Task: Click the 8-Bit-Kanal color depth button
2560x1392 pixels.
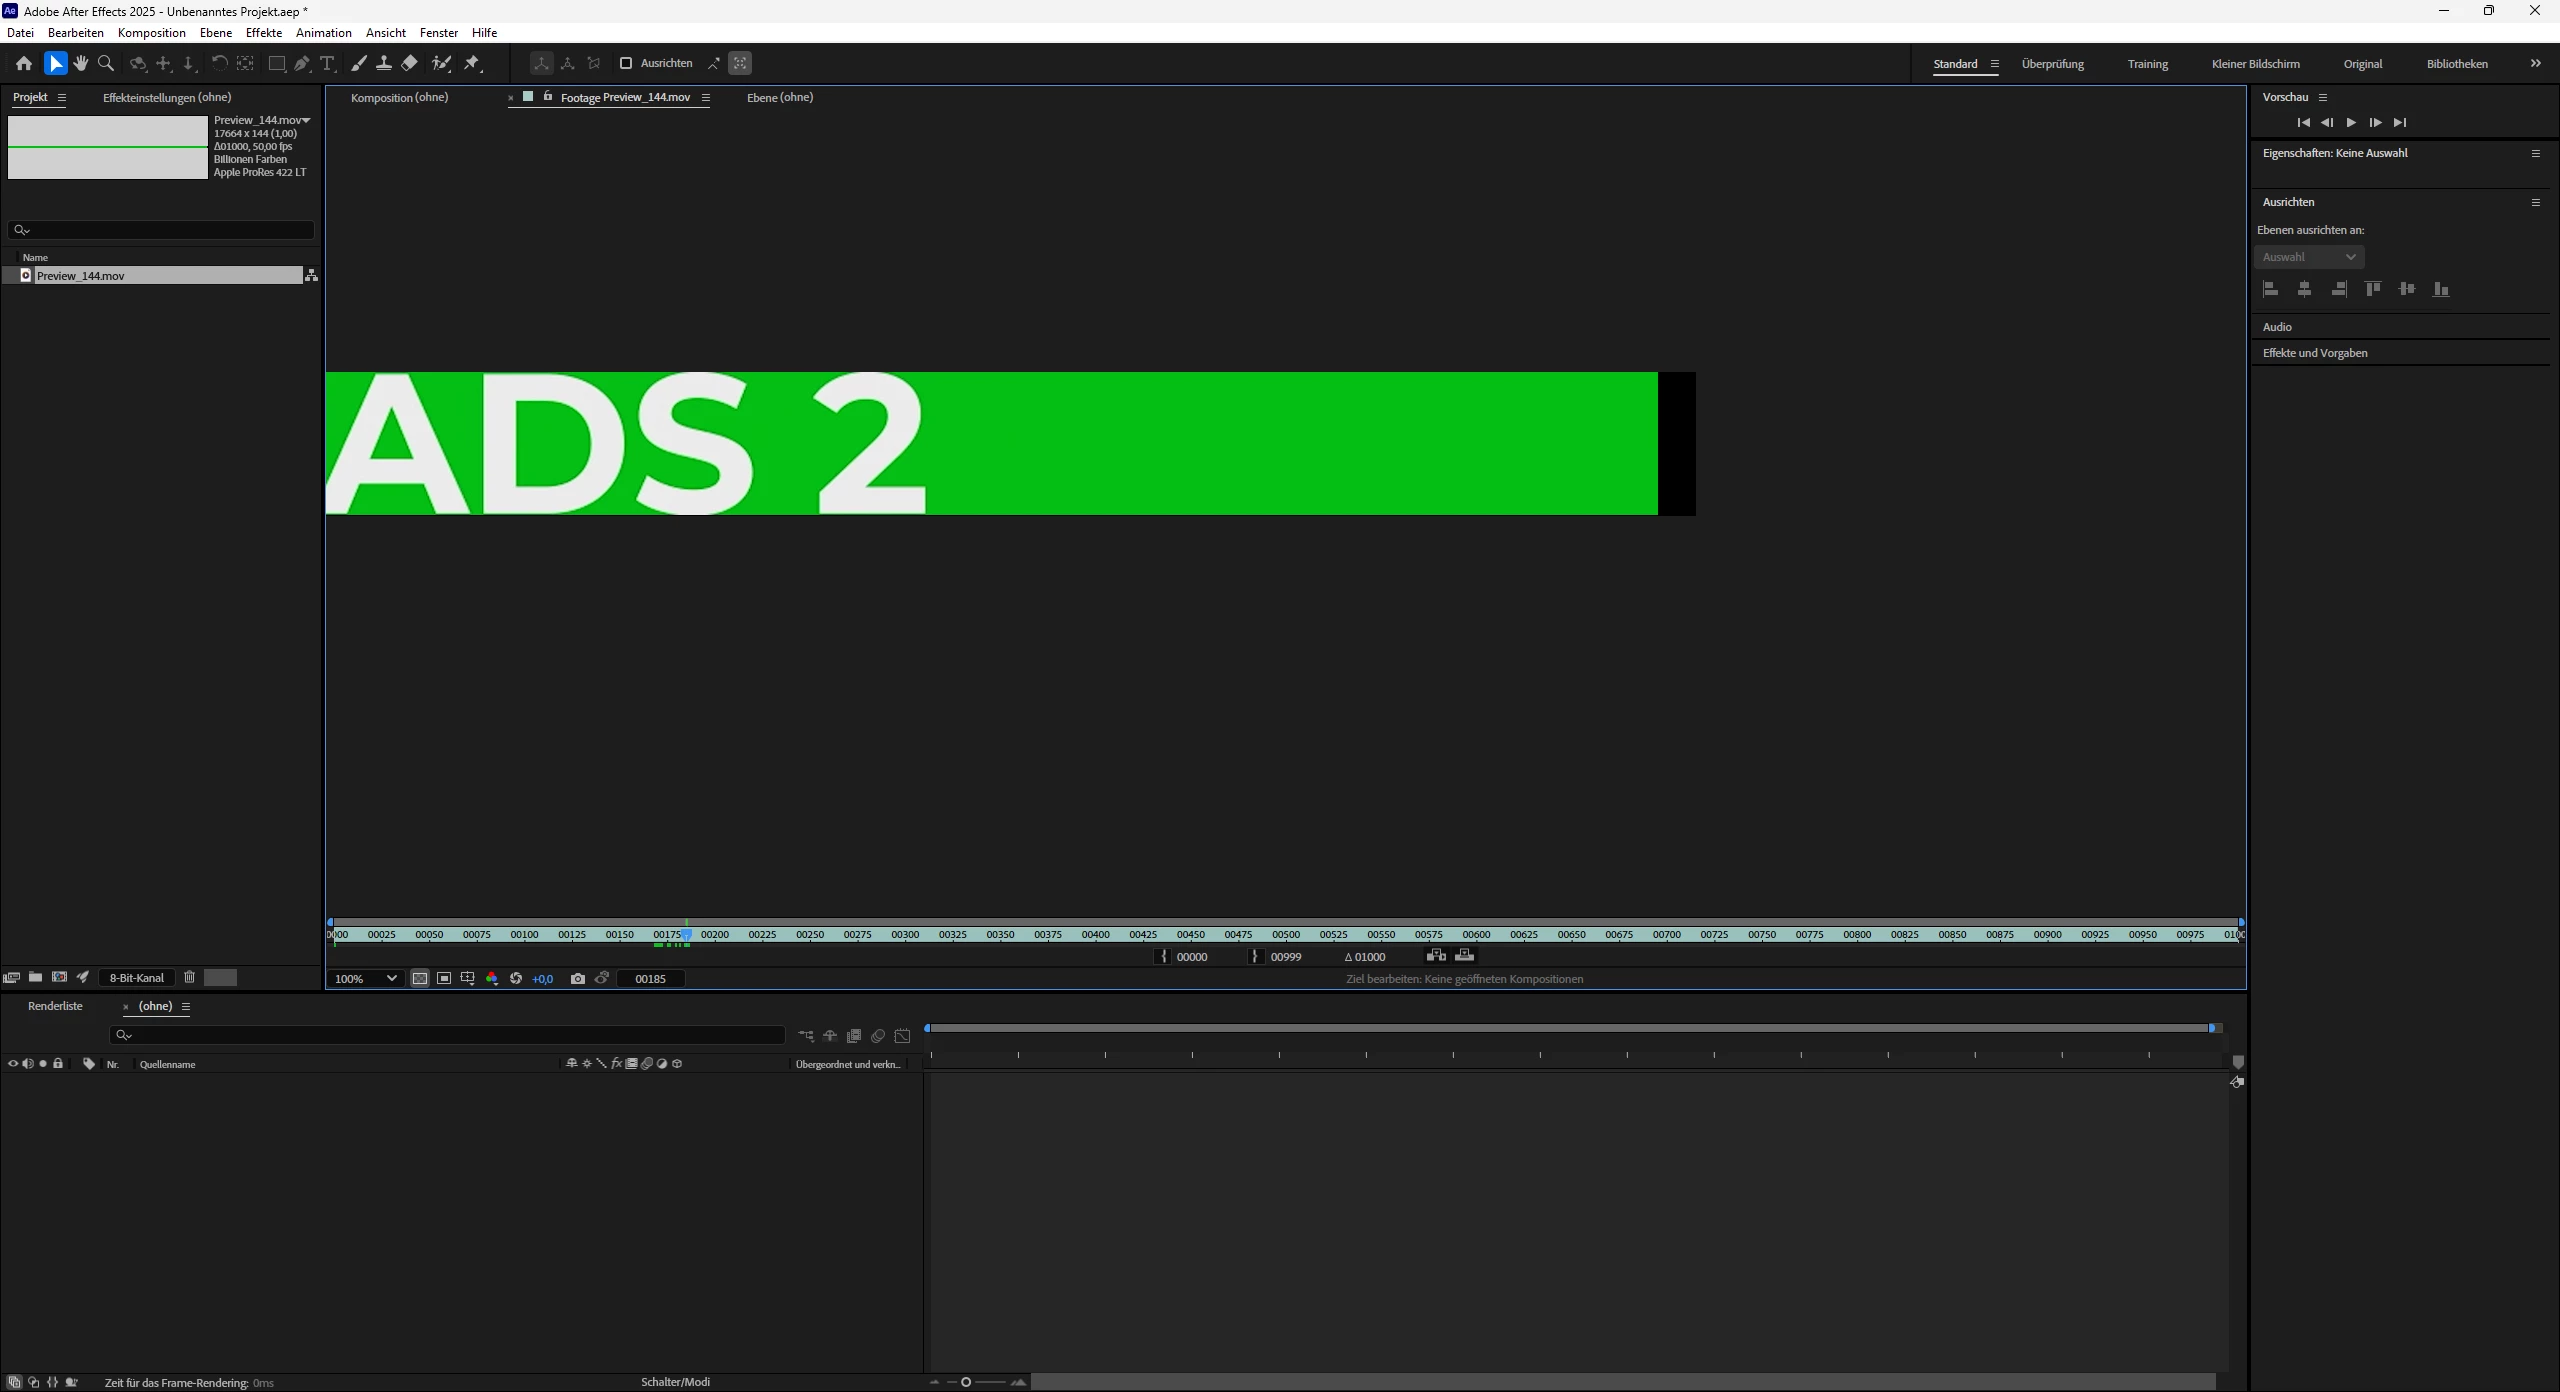Action: [x=136, y=978]
